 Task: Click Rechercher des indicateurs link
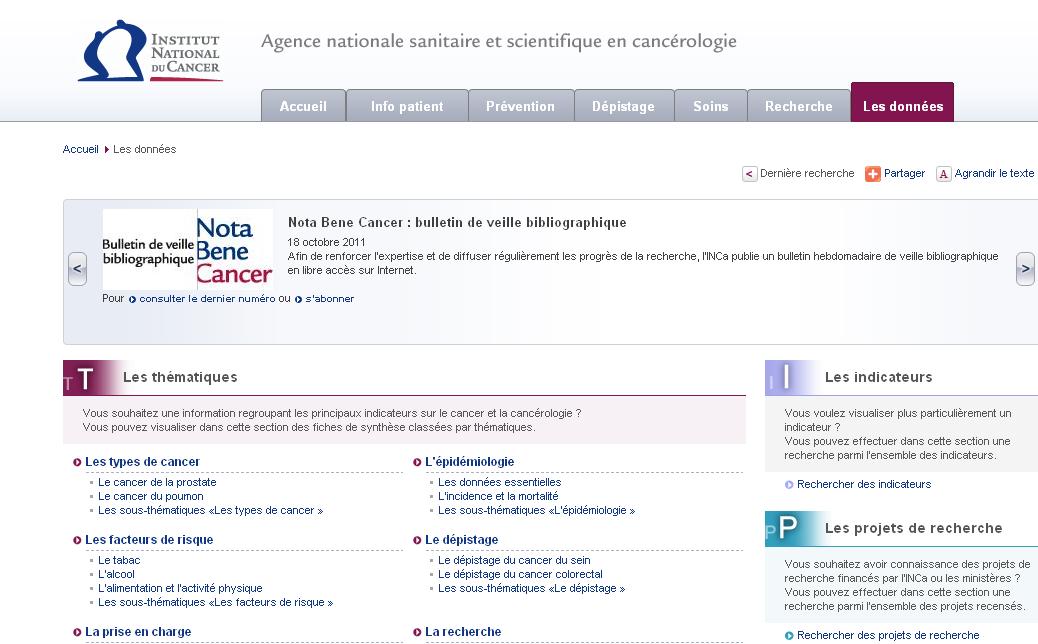point(864,484)
